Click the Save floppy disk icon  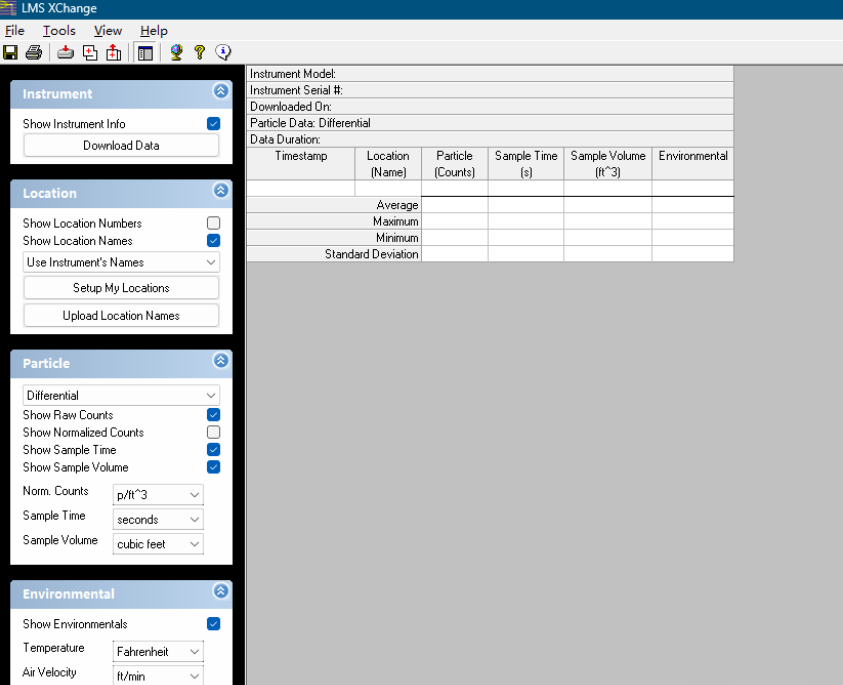[x=11, y=53]
